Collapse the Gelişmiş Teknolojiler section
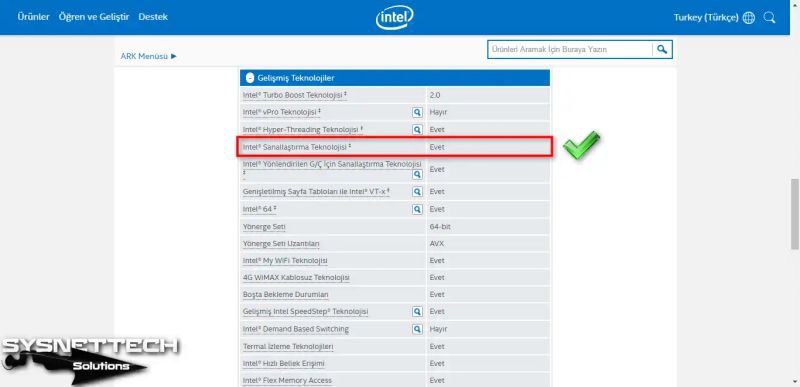800x387 pixels. click(249, 78)
